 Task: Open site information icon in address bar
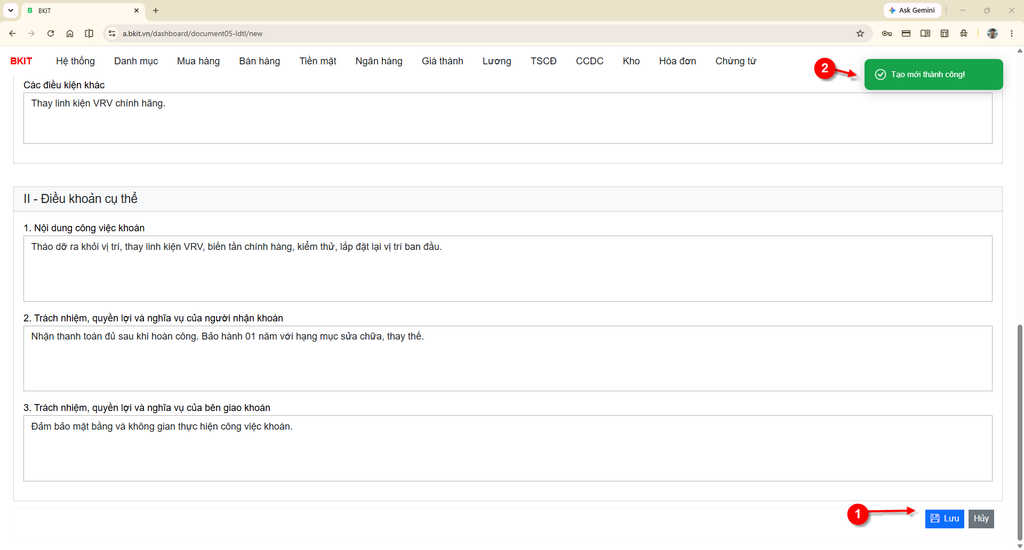click(112, 33)
